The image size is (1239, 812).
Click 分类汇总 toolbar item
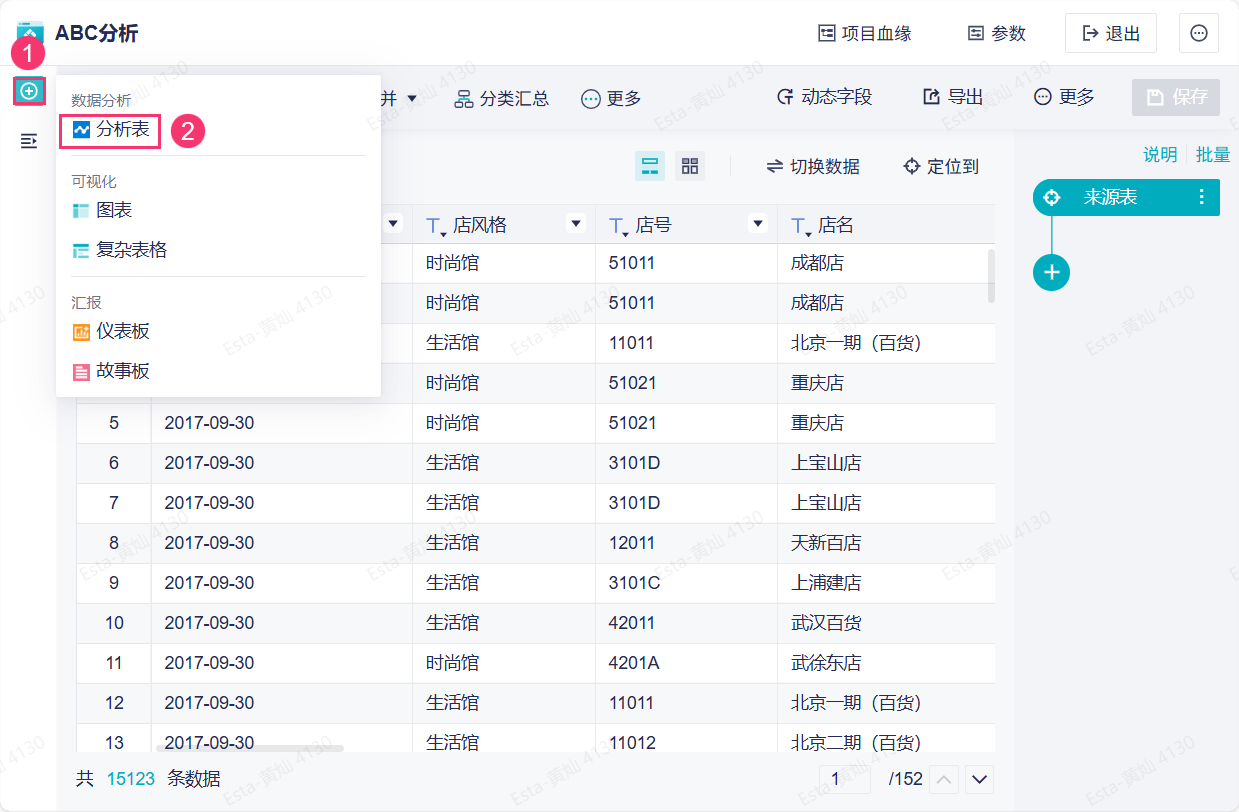tap(502, 98)
